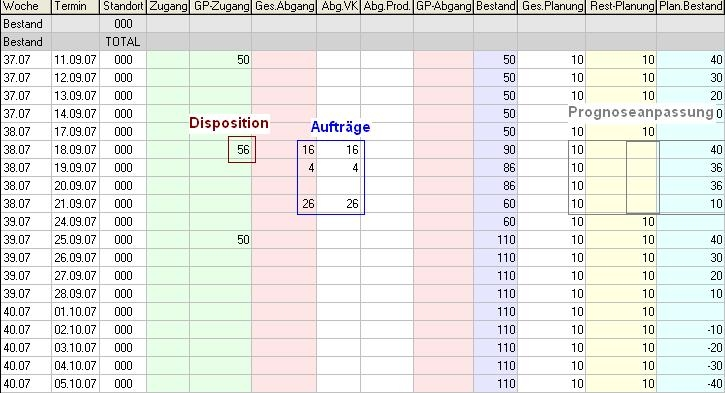
Task: Click the Woche column header
Action: point(26,6)
